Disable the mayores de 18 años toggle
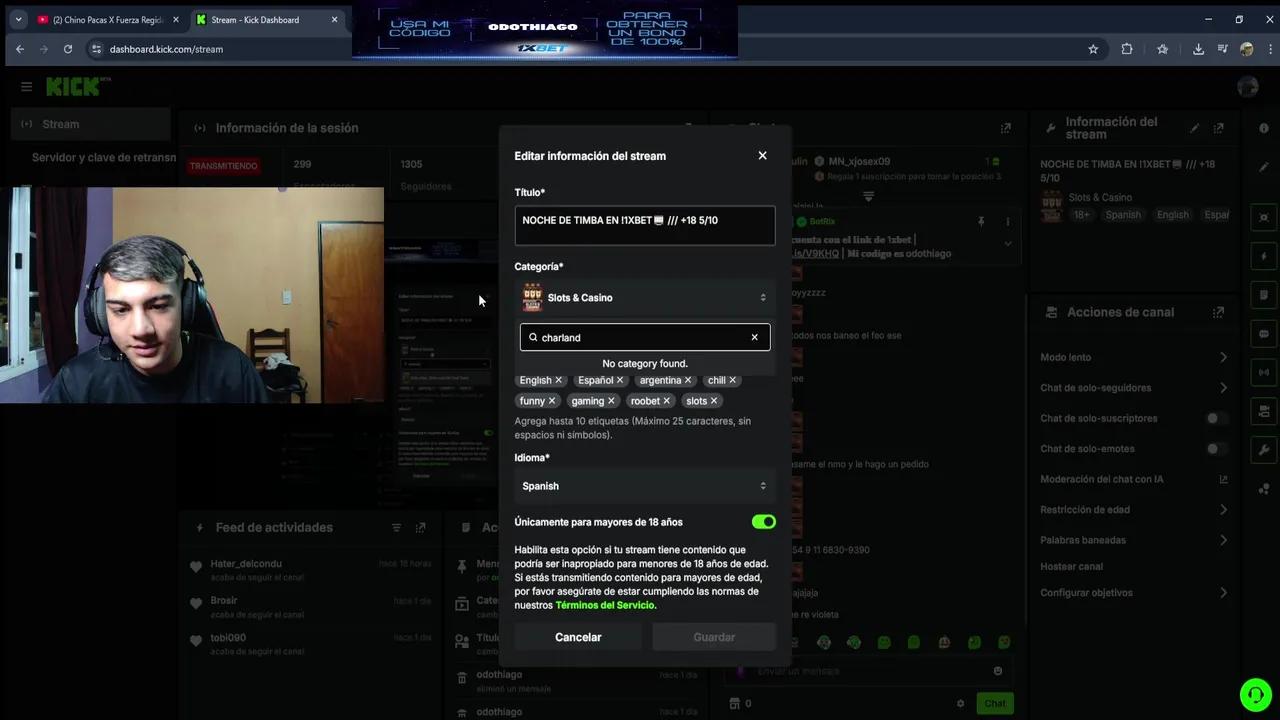The height and width of the screenshot is (720, 1280). (x=763, y=521)
